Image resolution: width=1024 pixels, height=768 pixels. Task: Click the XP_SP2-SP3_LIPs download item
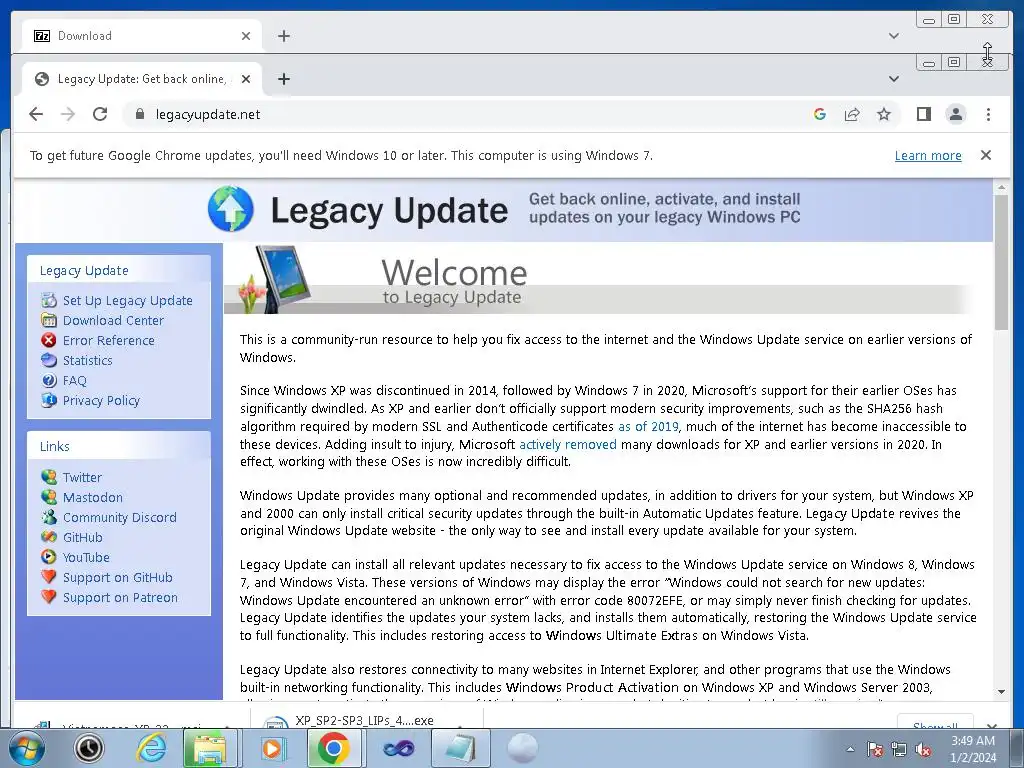coord(366,721)
